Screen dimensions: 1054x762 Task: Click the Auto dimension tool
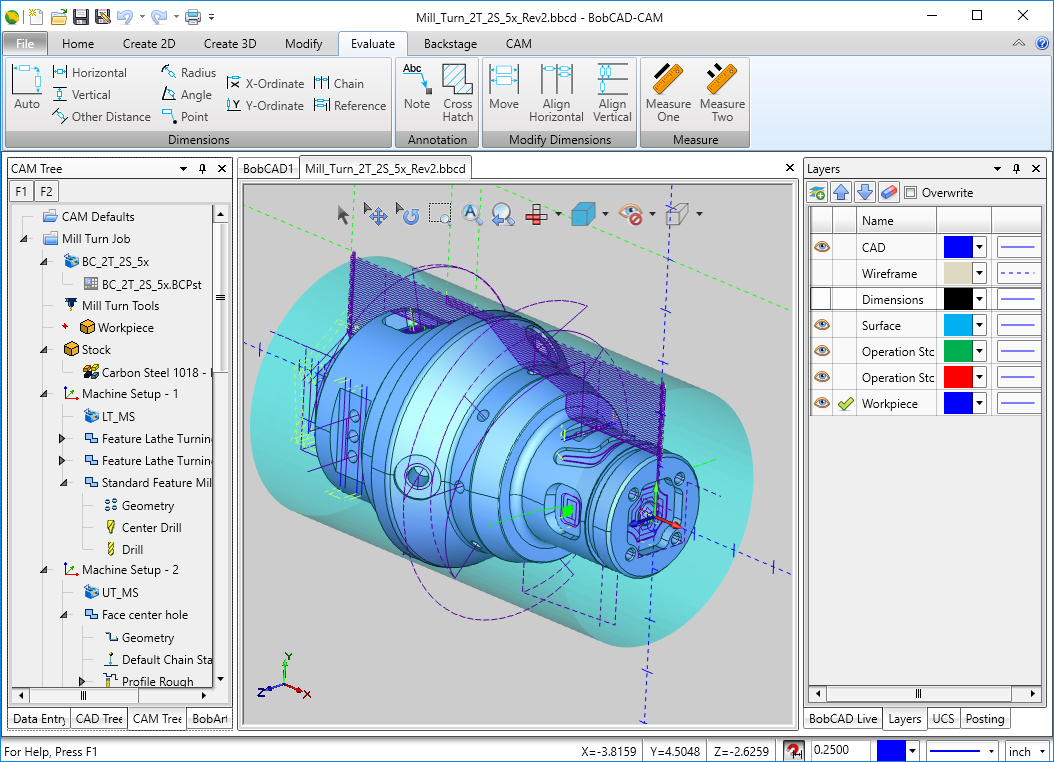[x=27, y=88]
